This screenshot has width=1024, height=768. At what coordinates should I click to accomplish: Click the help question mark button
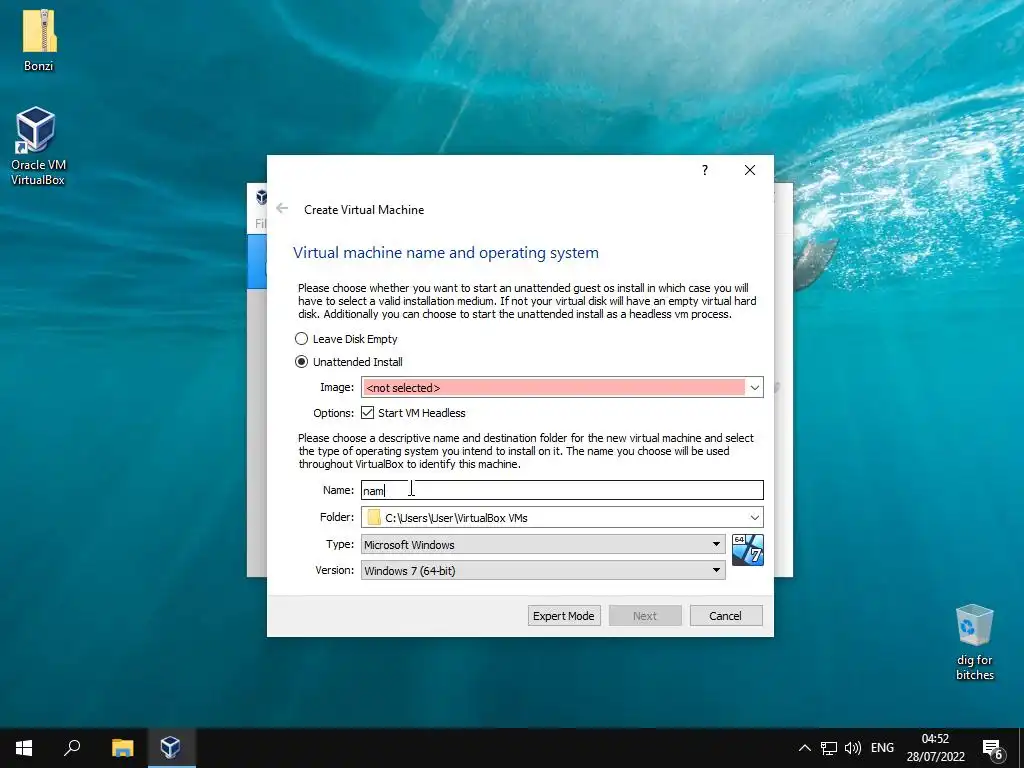click(x=705, y=170)
